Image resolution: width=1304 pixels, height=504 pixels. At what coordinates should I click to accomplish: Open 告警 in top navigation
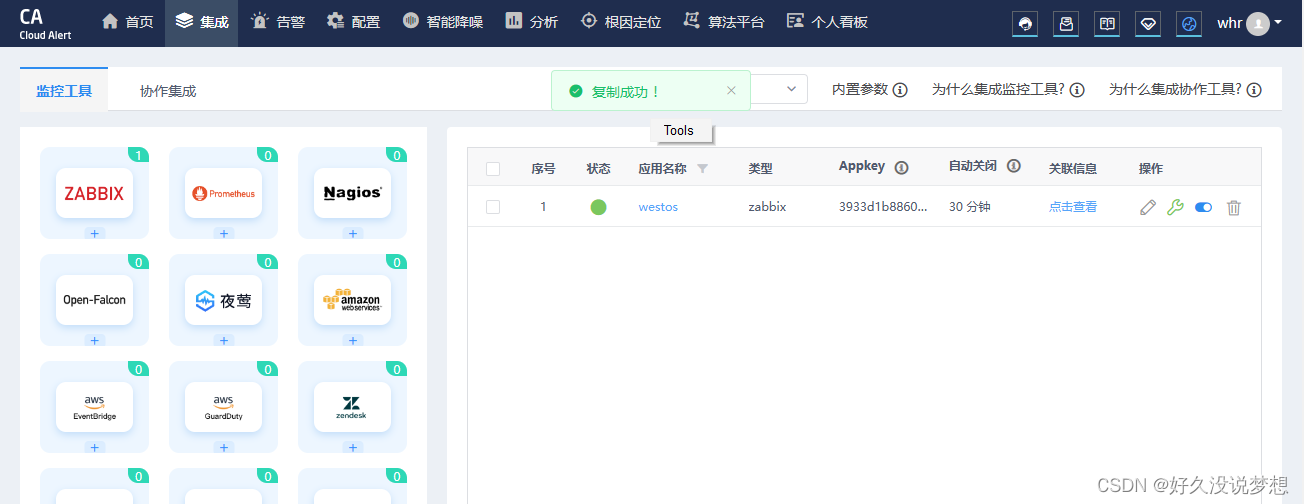pyautogui.click(x=278, y=21)
